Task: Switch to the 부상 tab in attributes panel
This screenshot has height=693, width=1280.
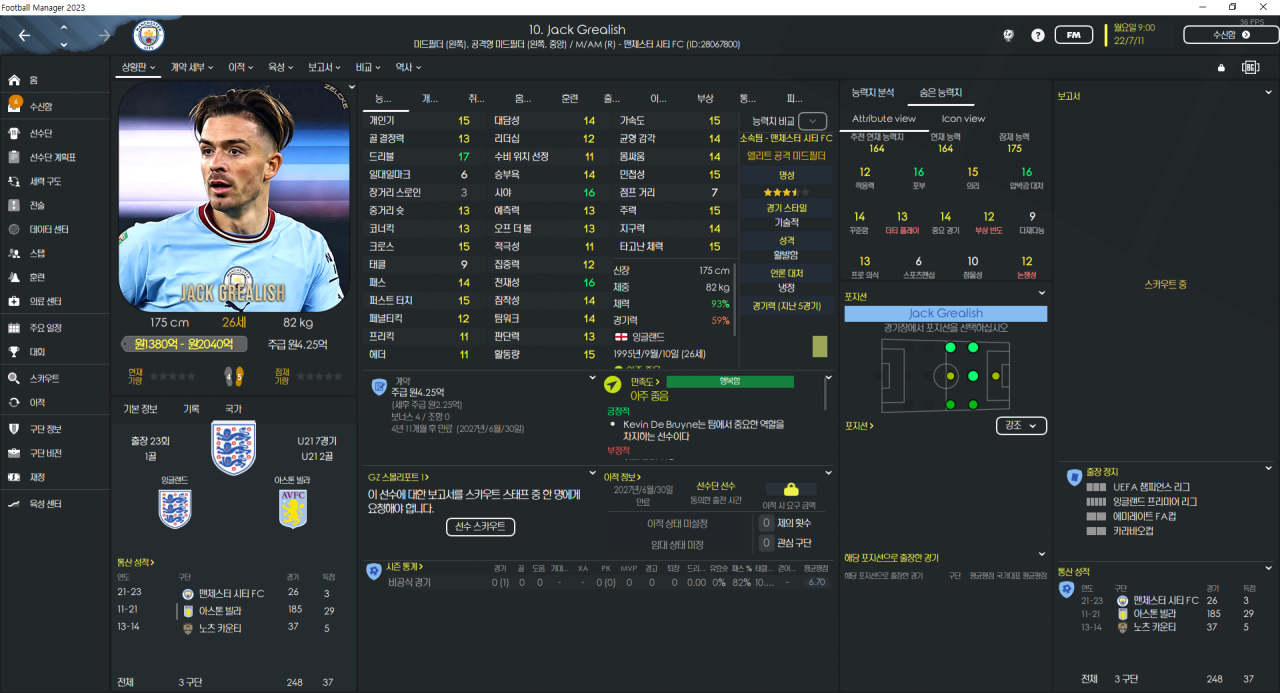Action: click(x=705, y=98)
